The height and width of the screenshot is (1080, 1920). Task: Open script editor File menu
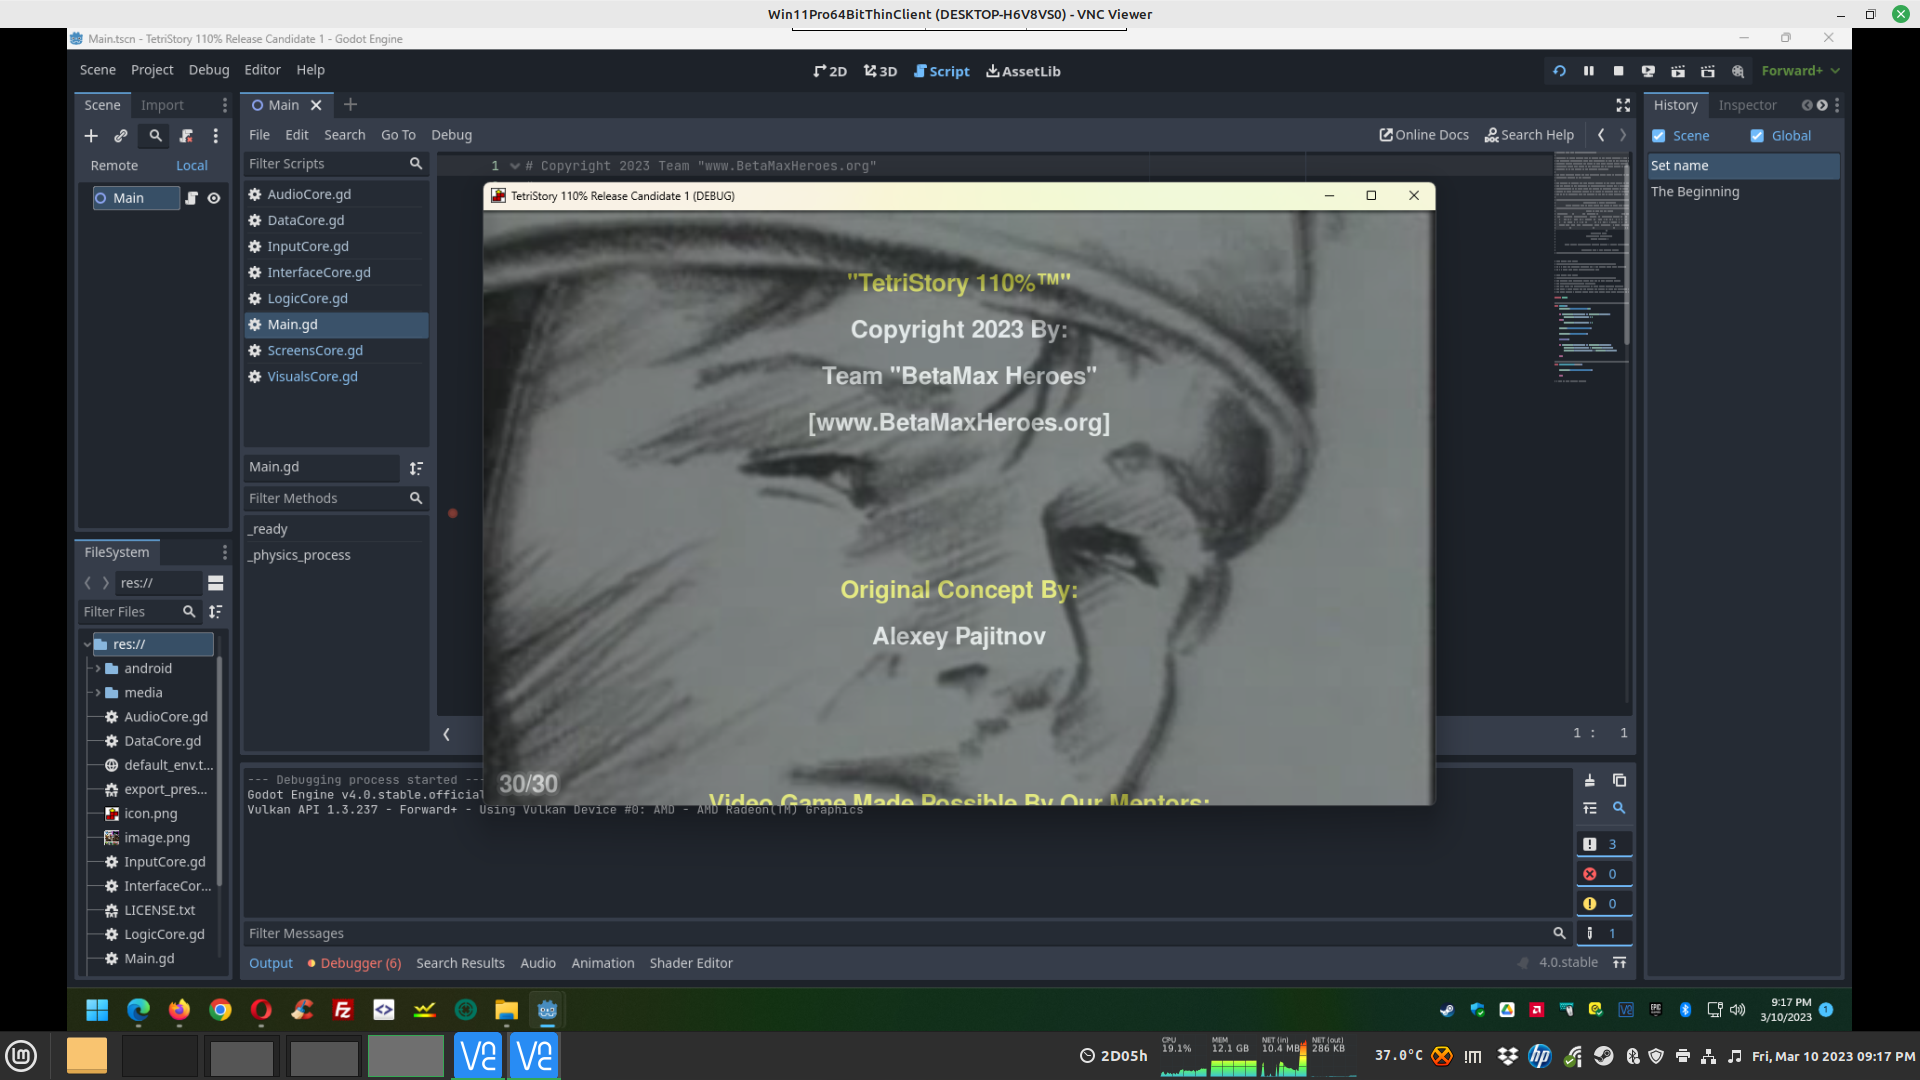(x=259, y=135)
